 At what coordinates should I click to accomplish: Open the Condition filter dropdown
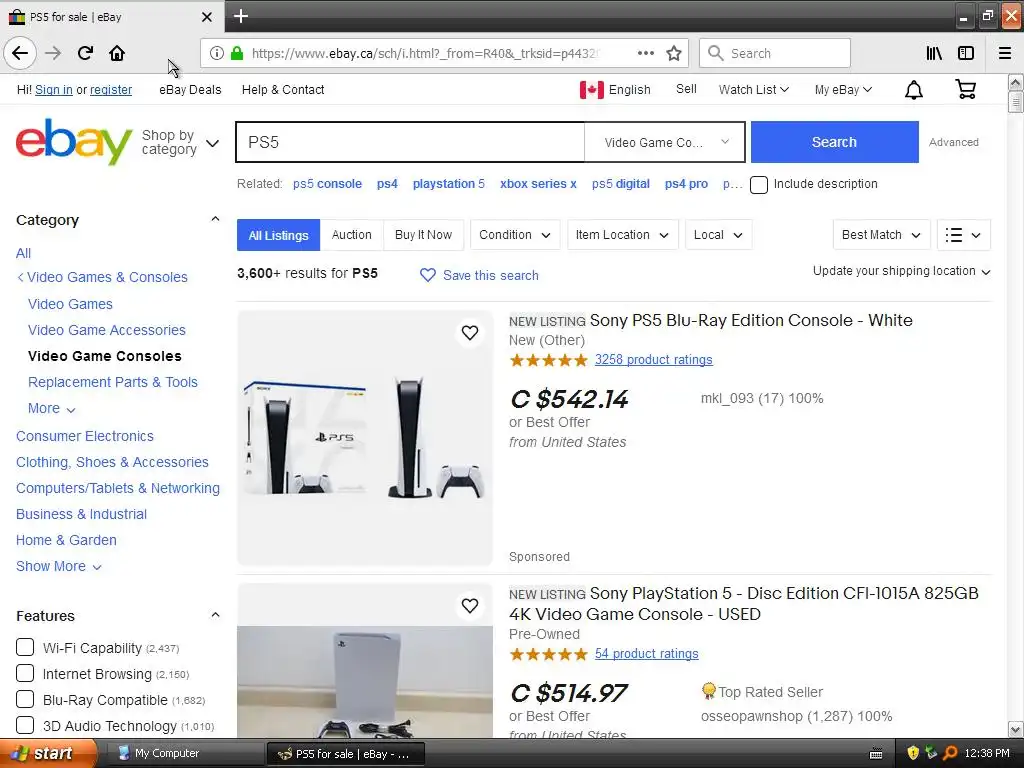pyautogui.click(x=515, y=234)
